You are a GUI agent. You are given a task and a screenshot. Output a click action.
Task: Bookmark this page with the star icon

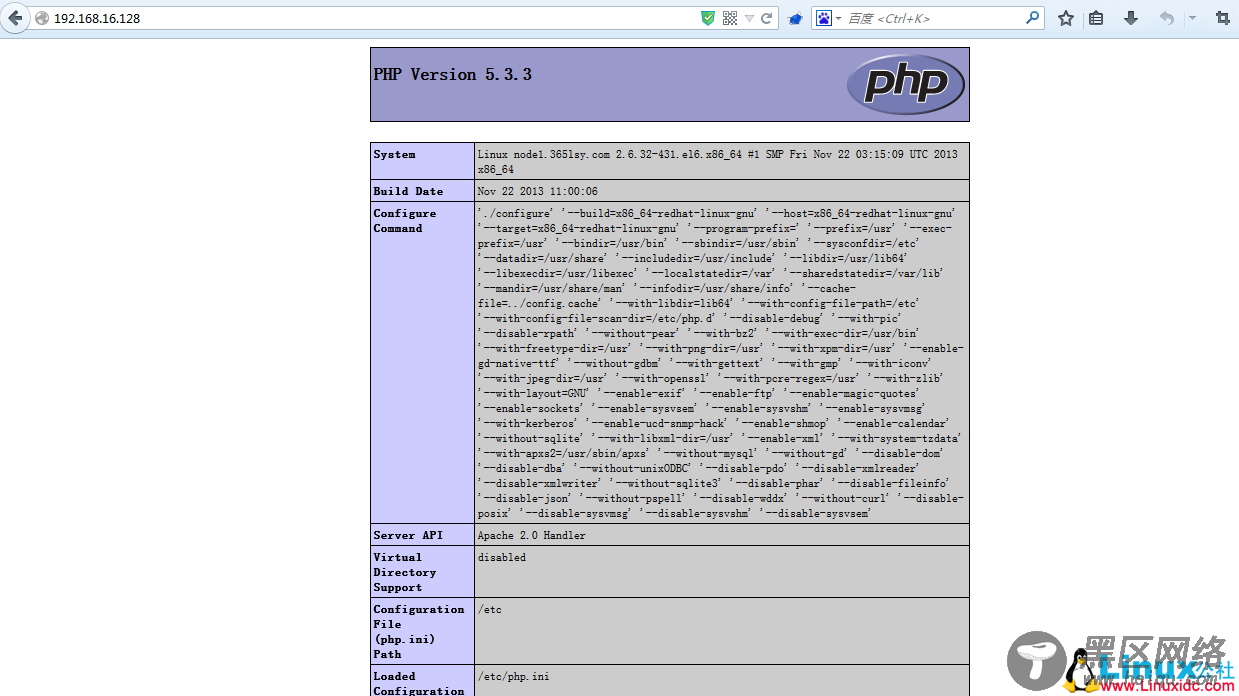pos(1066,18)
